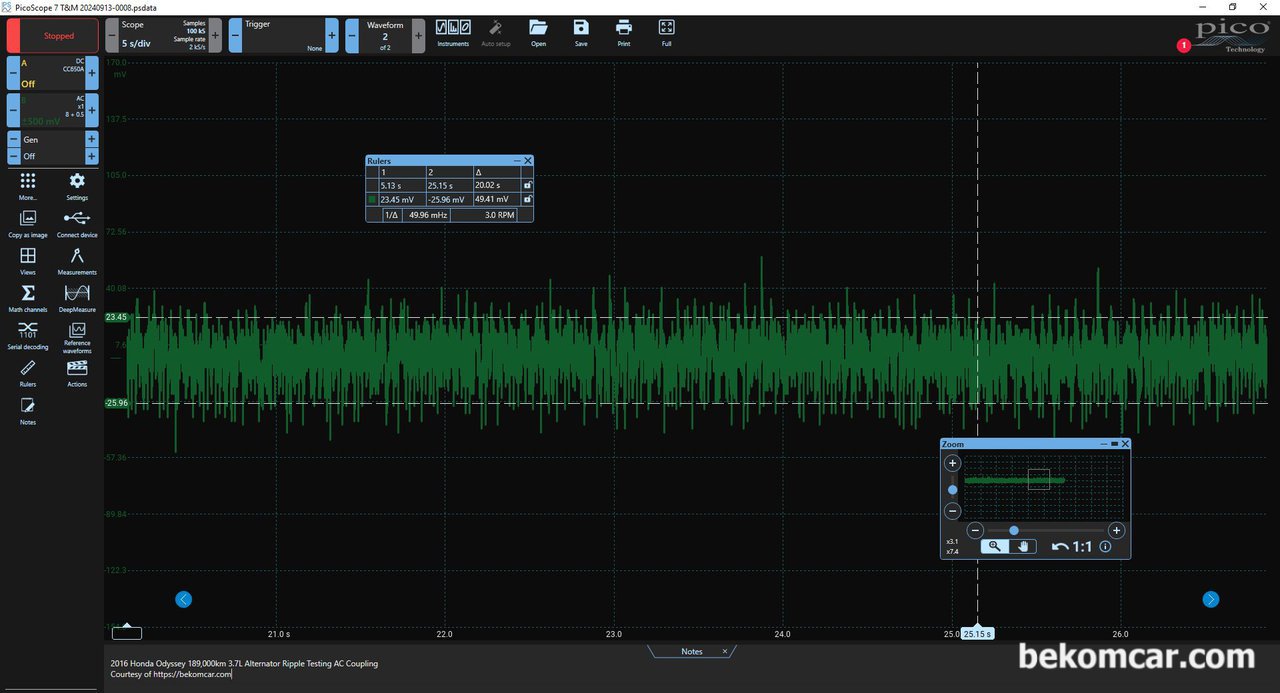The height and width of the screenshot is (693, 1280).
Task: Select the zoom magnifier mode in Zoom panel
Action: (x=995, y=546)
